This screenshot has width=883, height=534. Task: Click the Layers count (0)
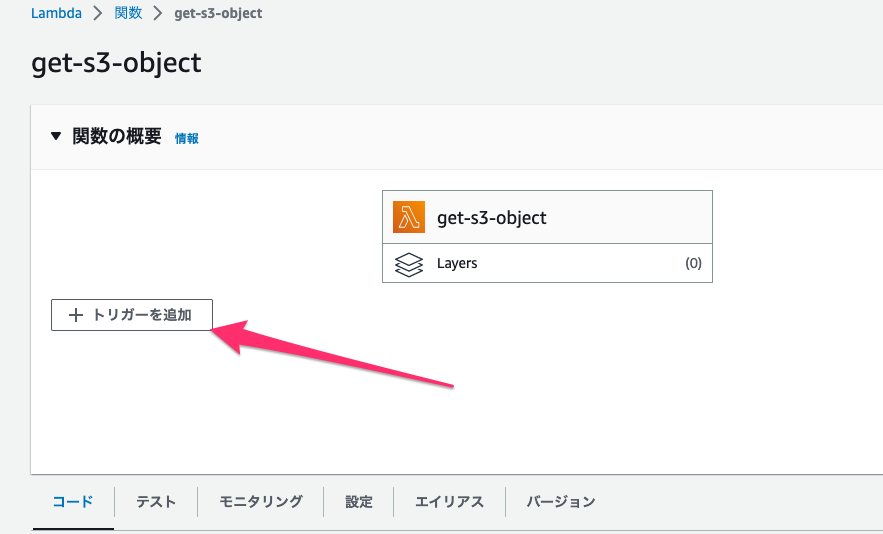(693, 263)
